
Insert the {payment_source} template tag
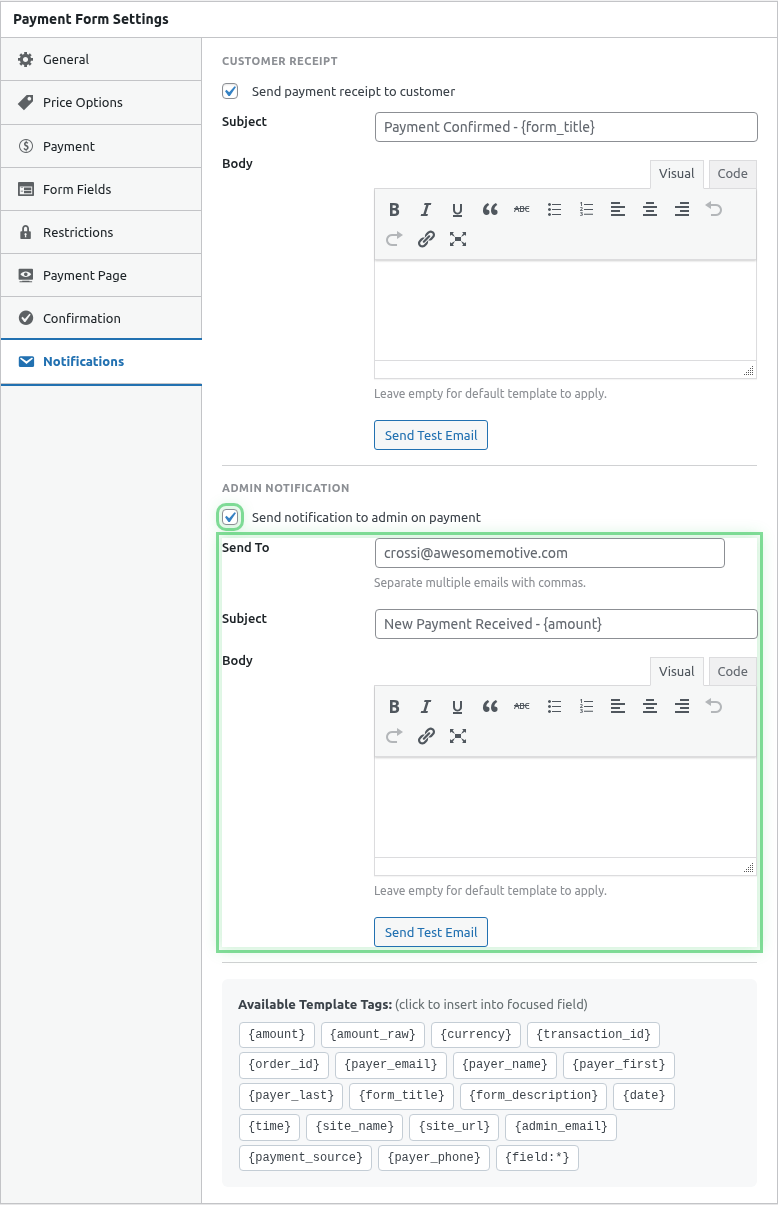(305, 1158)
